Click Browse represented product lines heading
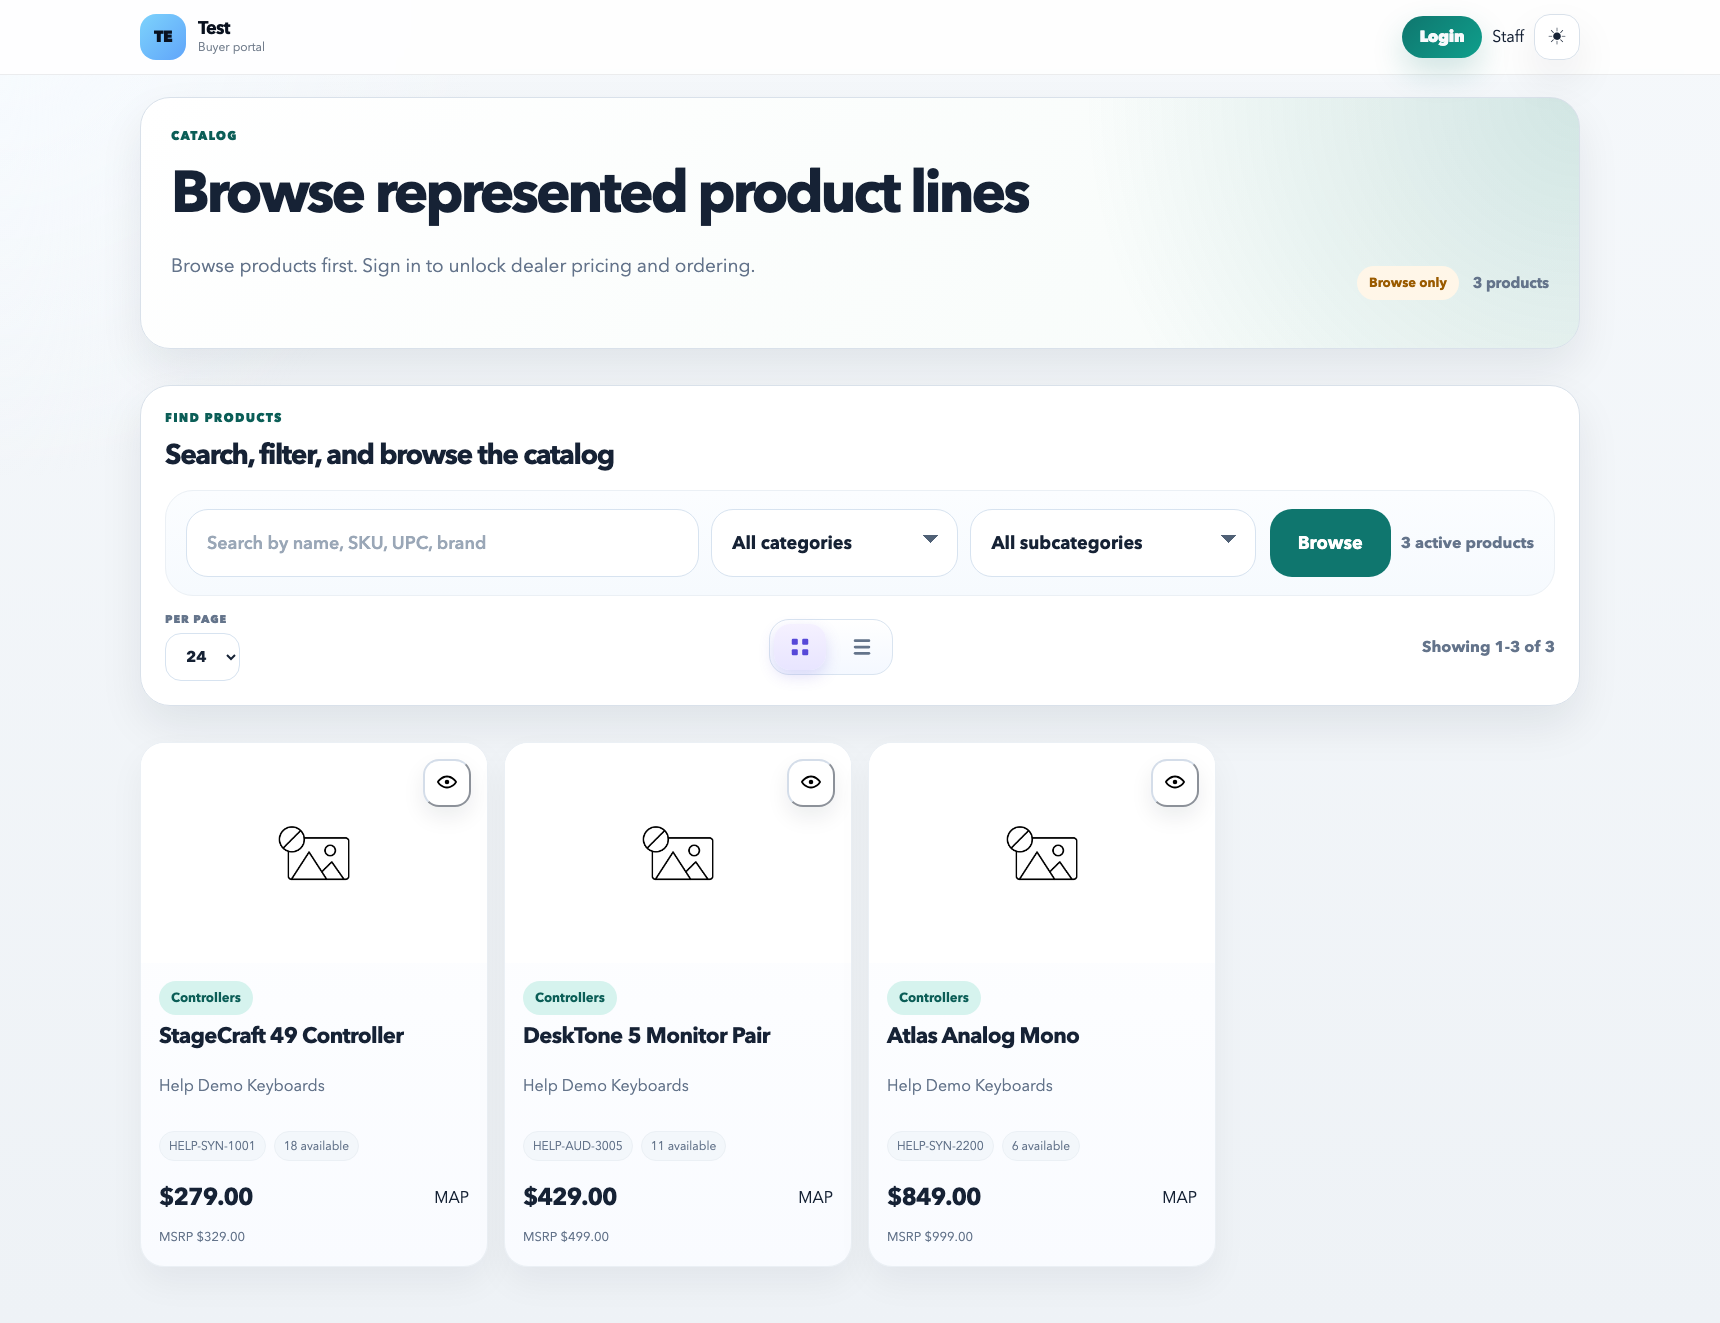This screenshot has height=1323, width=1720. [x=600, y=193]
